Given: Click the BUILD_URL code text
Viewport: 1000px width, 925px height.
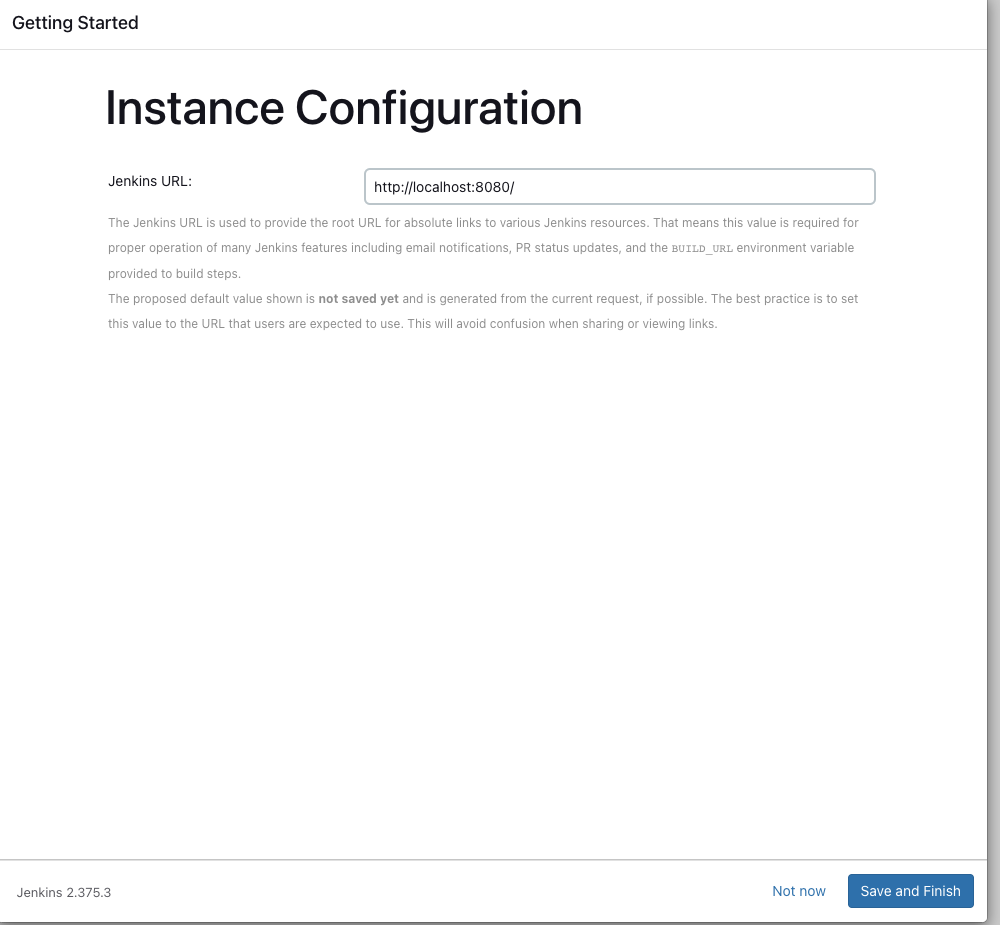Looking at the screenshot, I should coord(702,248).
